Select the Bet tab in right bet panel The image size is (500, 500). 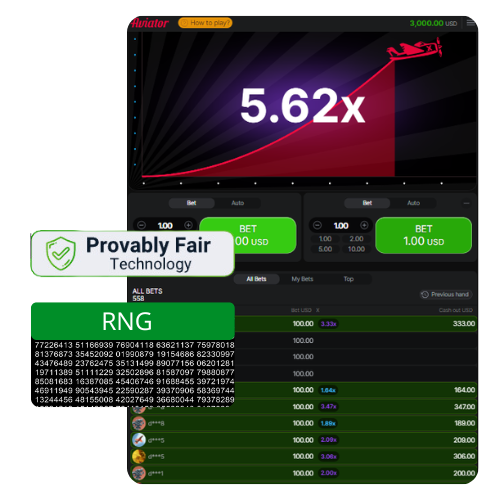click(367, 203)
